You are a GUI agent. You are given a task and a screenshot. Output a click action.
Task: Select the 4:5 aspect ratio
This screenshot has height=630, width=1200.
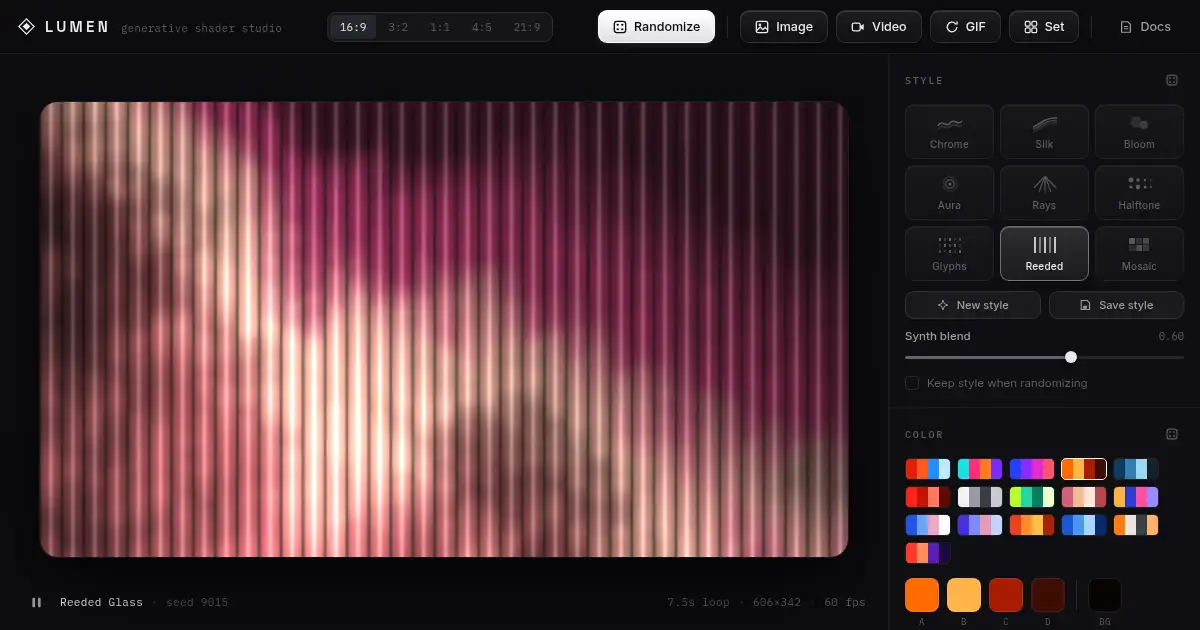point(482,27)
